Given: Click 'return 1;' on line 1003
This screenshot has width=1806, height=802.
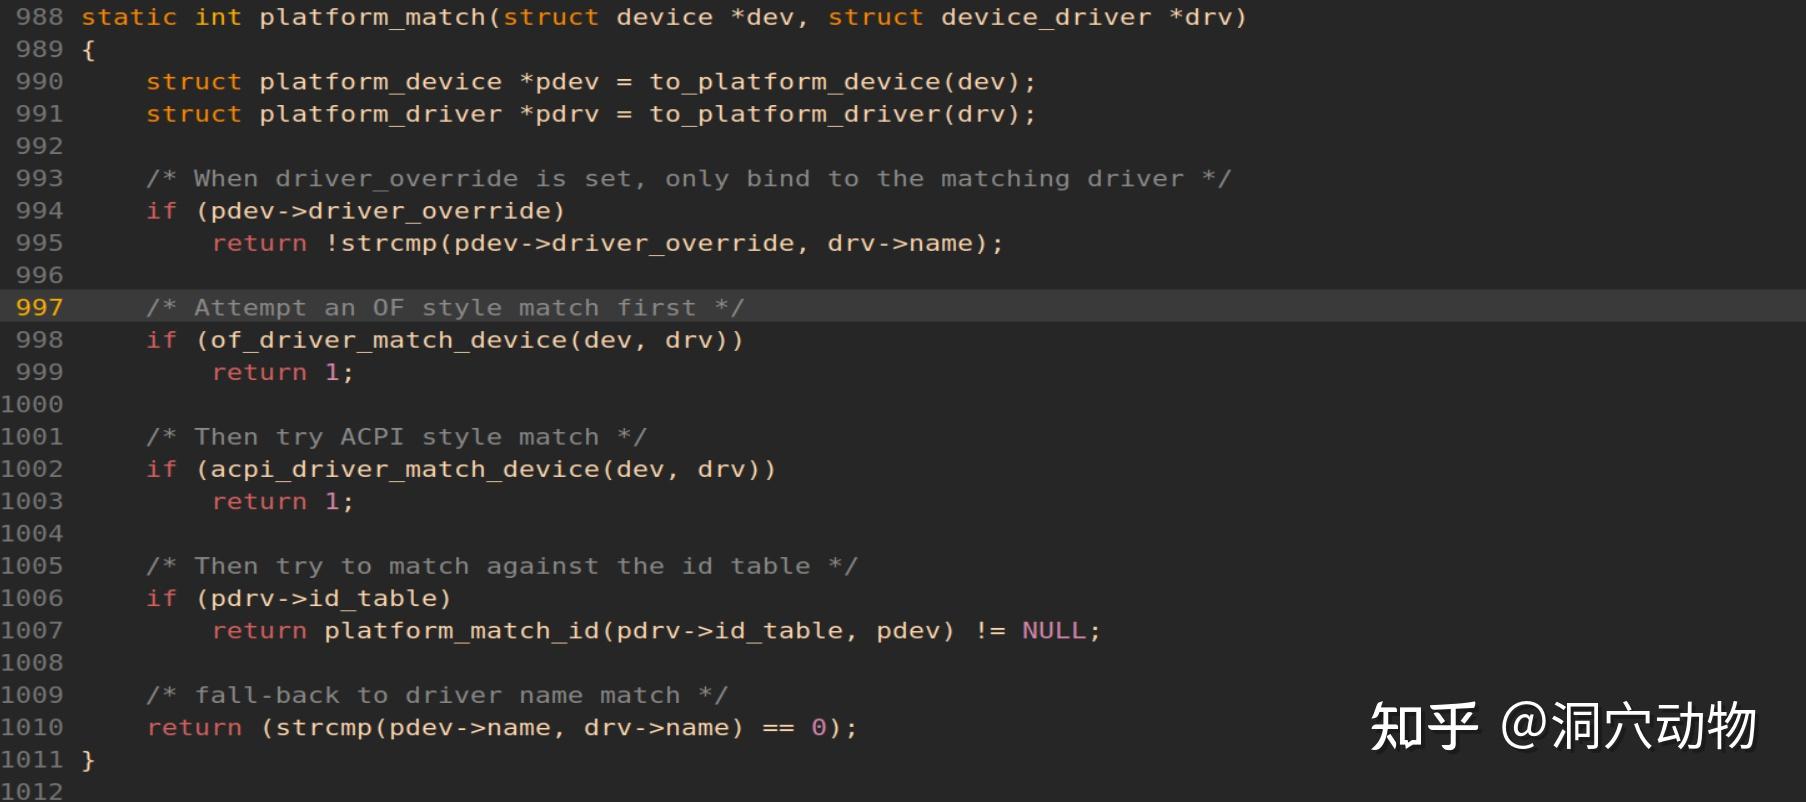Looking at the screenshot, I should click(282, 501).
